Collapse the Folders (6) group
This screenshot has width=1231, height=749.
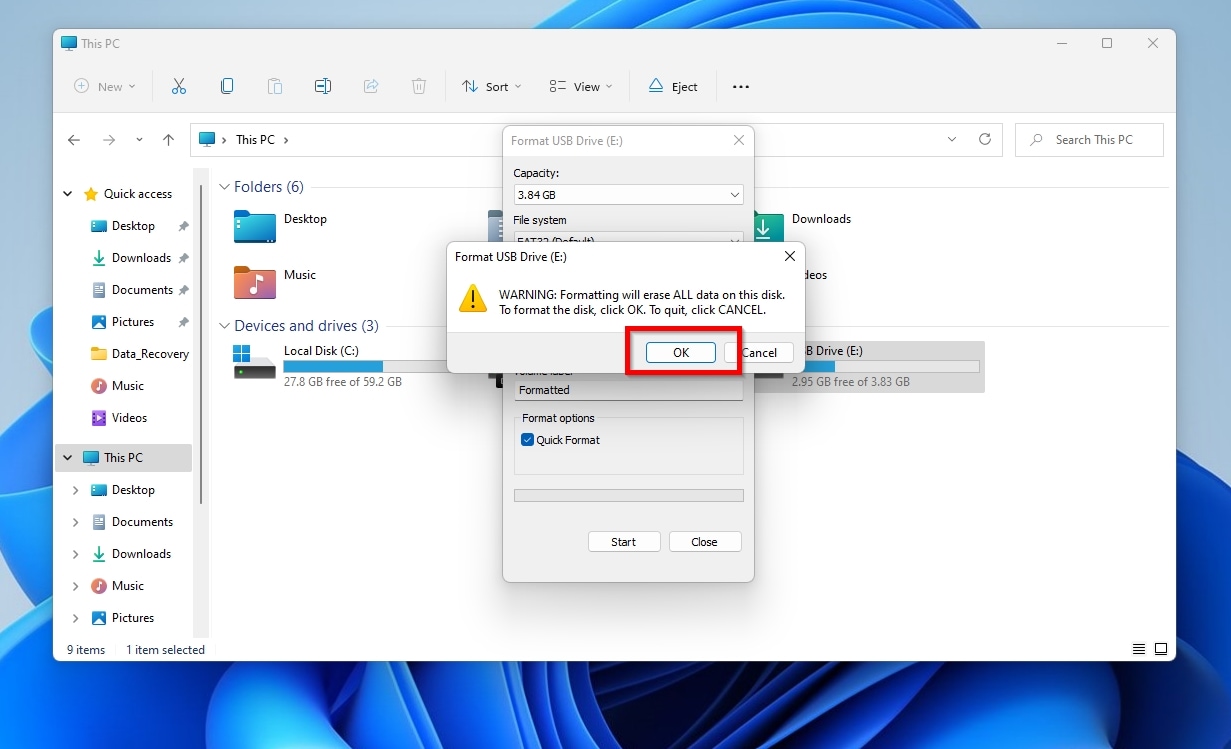pos(224,187)
